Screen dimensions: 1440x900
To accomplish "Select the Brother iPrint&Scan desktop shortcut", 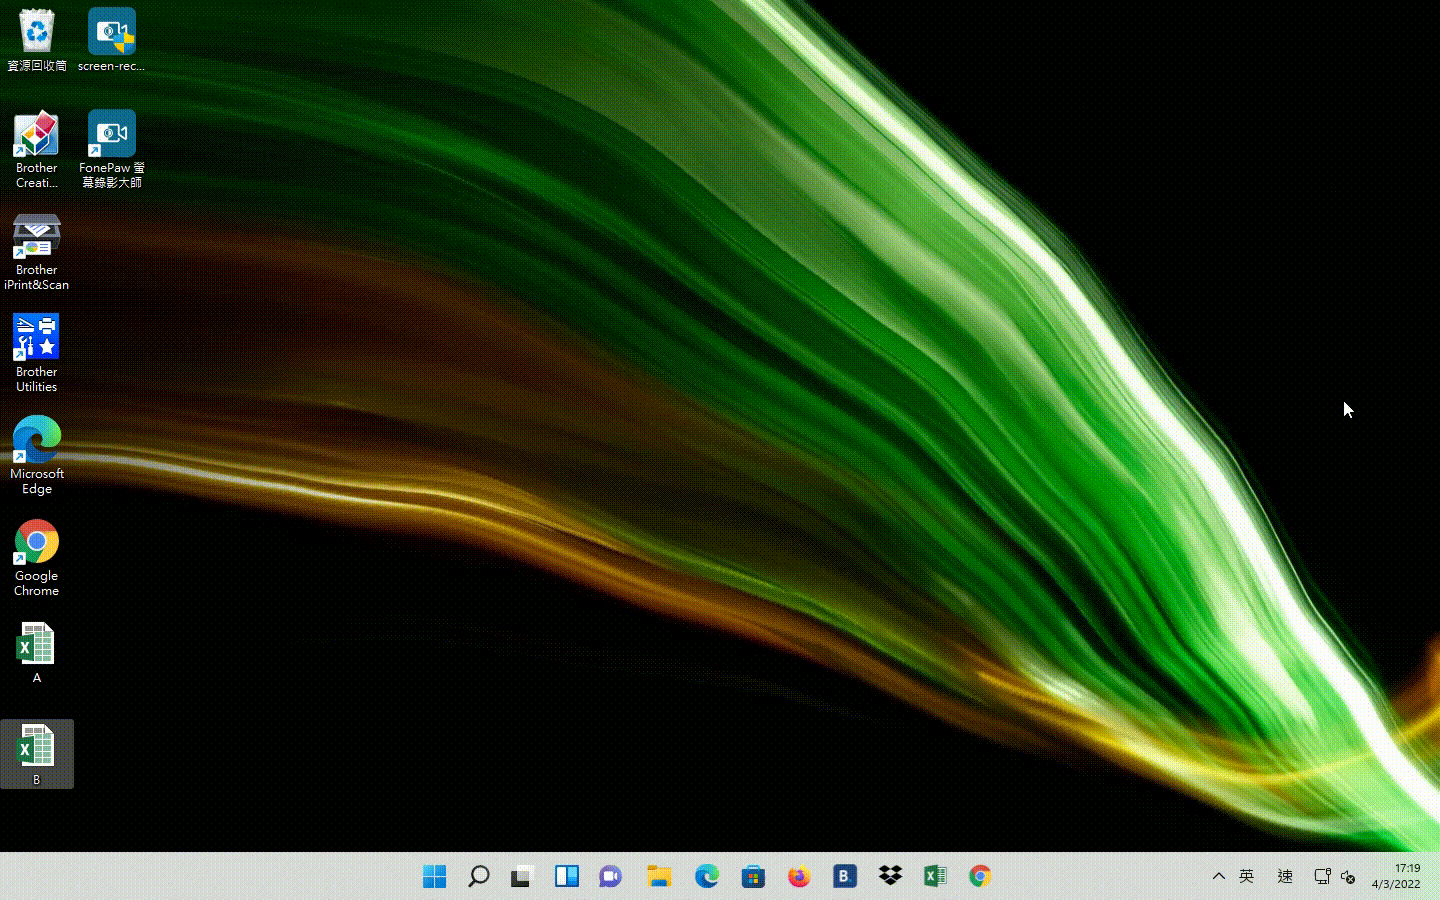I will pos(36,251).
